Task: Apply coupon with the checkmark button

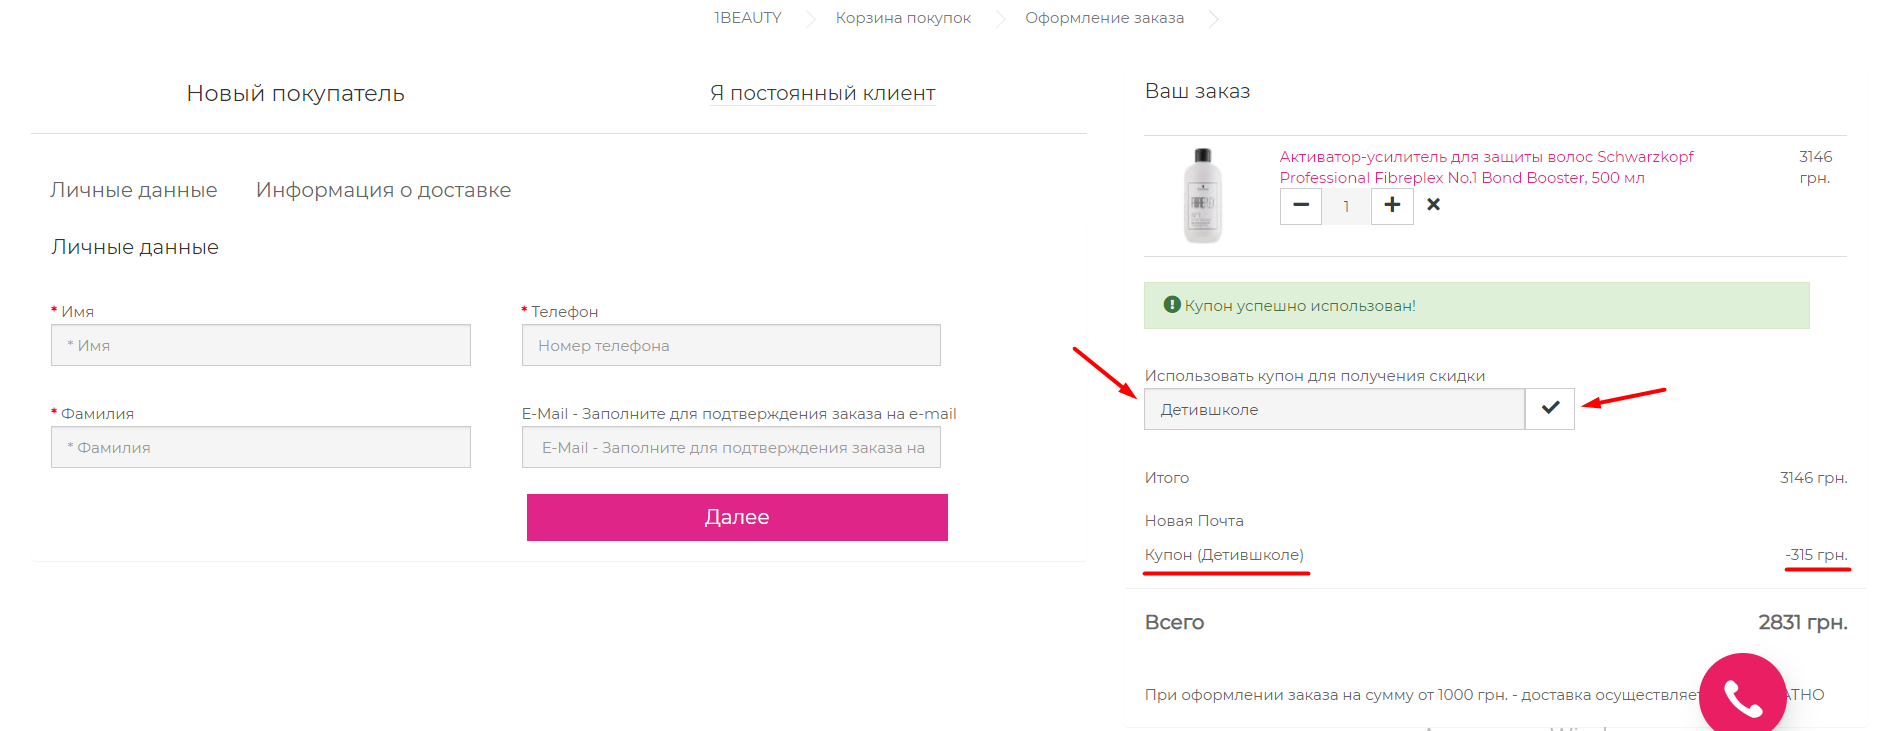Action: pyautogui.click(x=1550, y=408)
